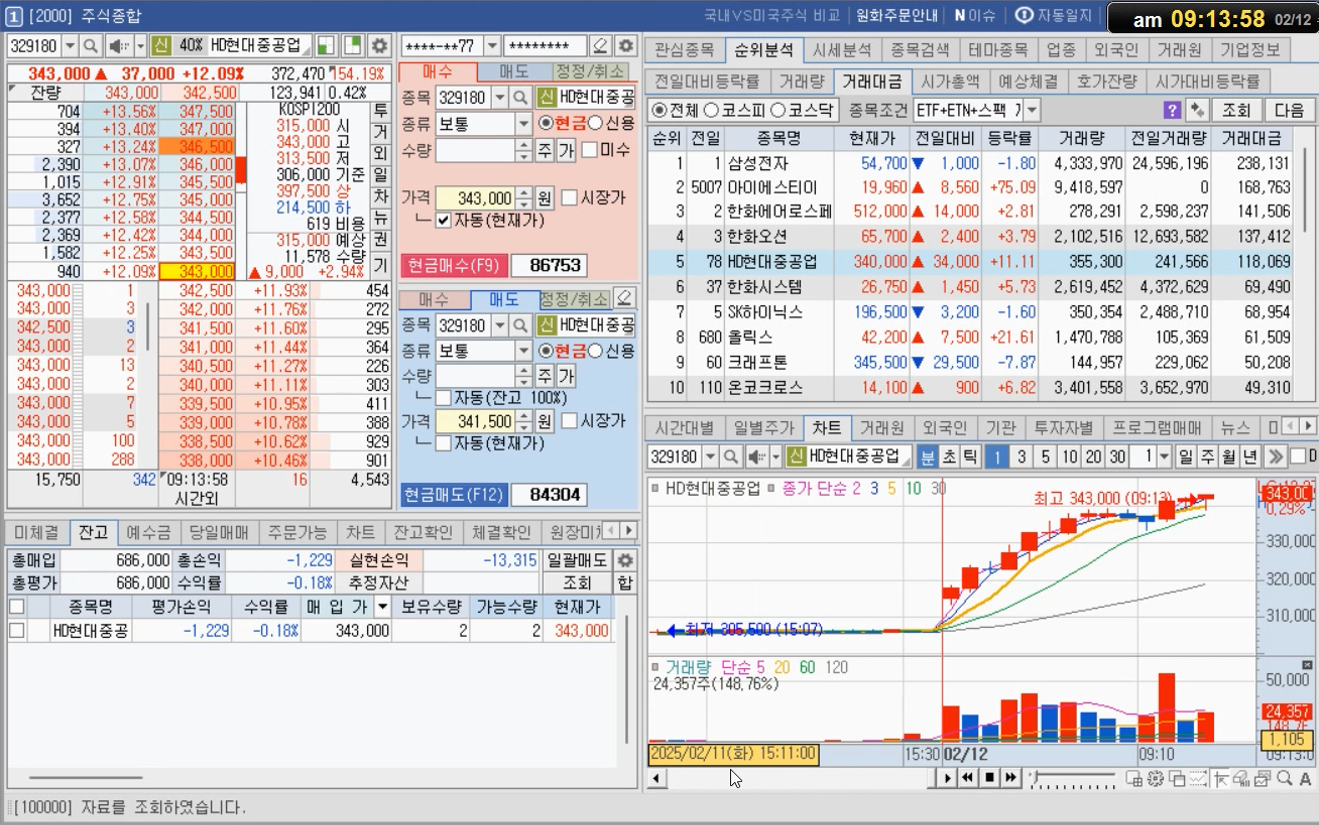The width and height of the screenshot is (1319, 825).
Task: Open the sell panel 종류 보통 dropdown
Action: tap(524, 351)
